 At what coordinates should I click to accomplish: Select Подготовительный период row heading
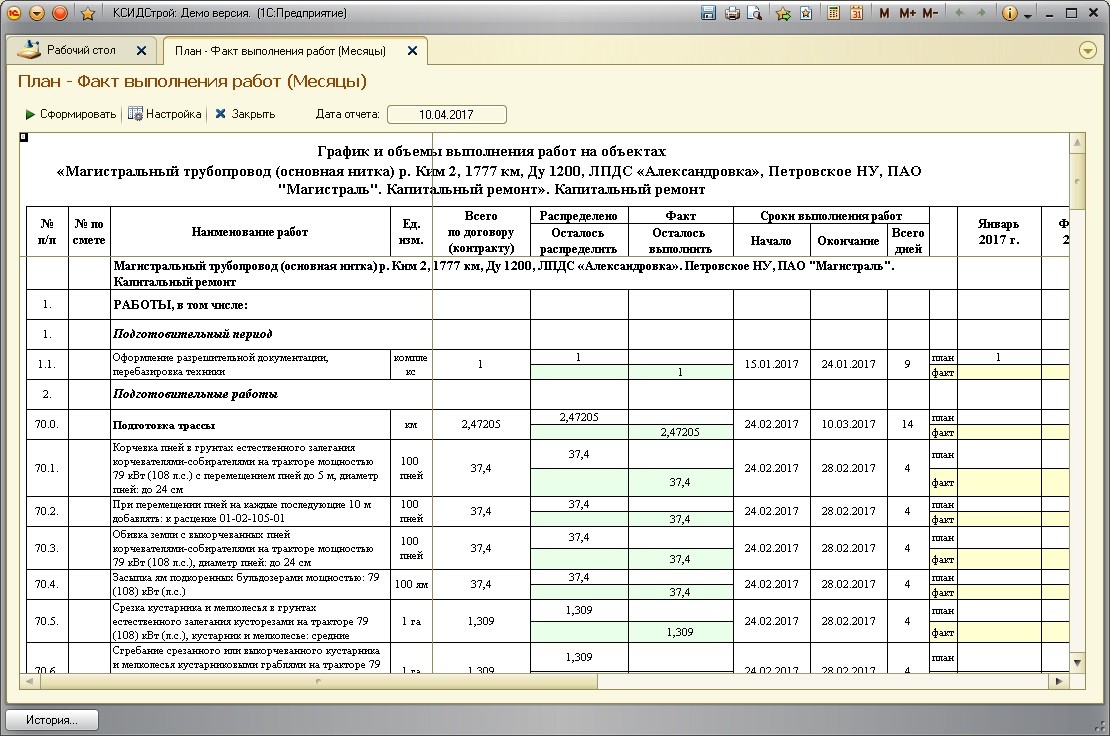coord(193,334)
